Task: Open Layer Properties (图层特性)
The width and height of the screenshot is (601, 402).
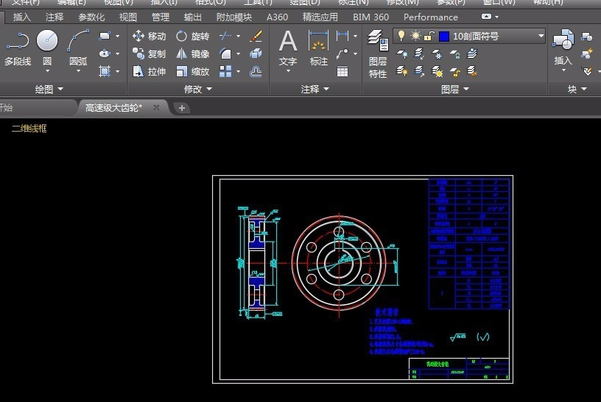Action: (378, 54)
